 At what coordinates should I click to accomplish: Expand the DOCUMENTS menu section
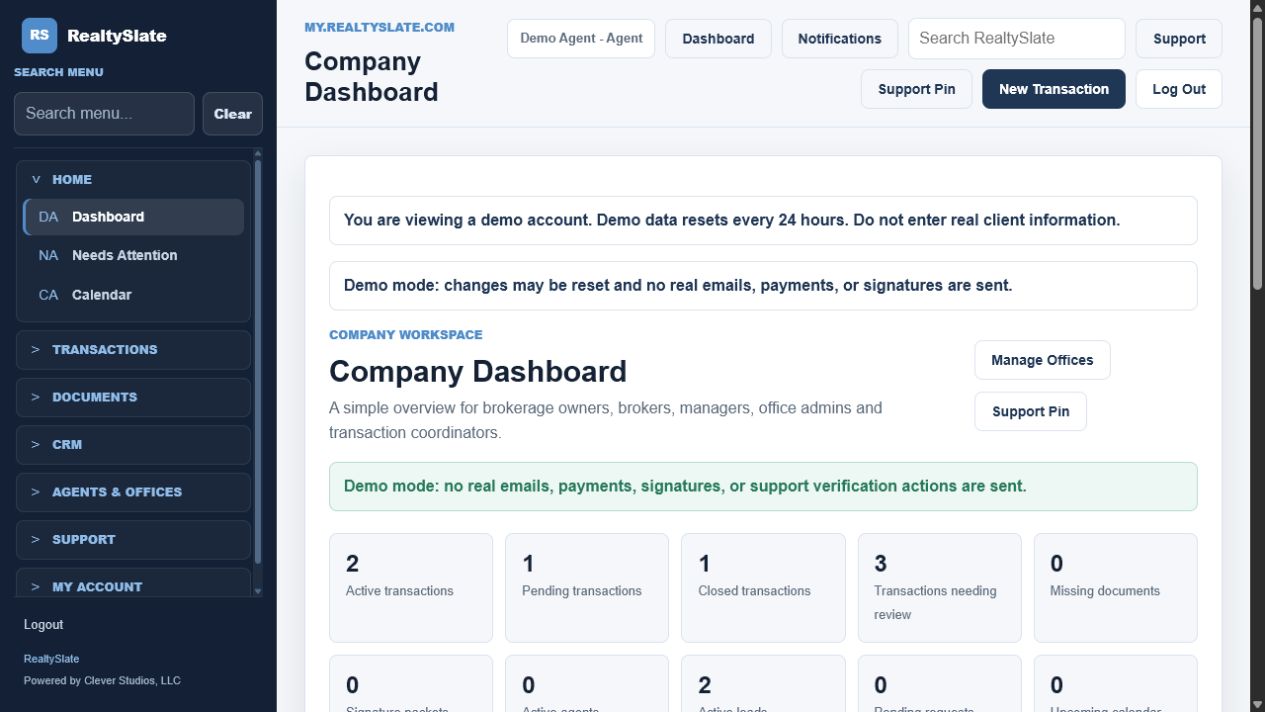tap(133, 397)
